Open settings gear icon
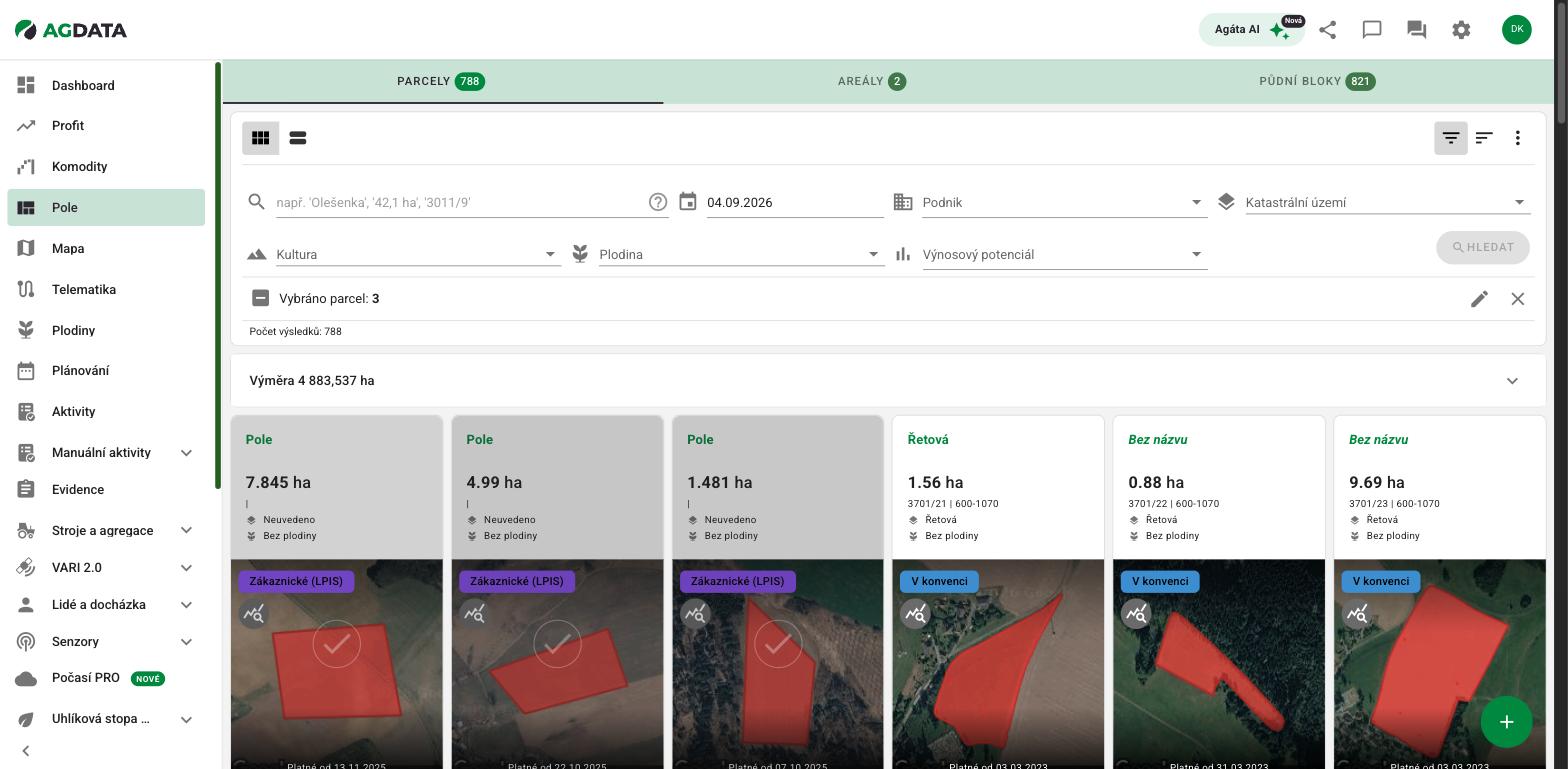 point(1461,30)
